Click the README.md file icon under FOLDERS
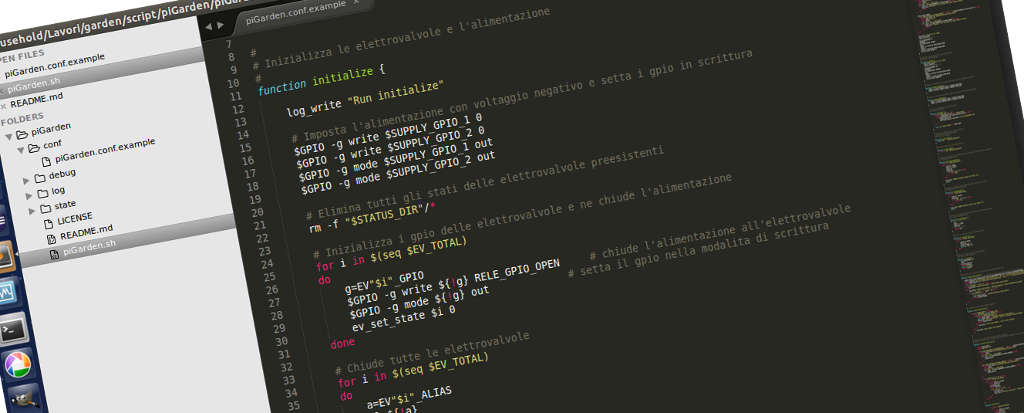Viewport: 1024px width, 413px height. pyautogui.click(x=51, y=239)
